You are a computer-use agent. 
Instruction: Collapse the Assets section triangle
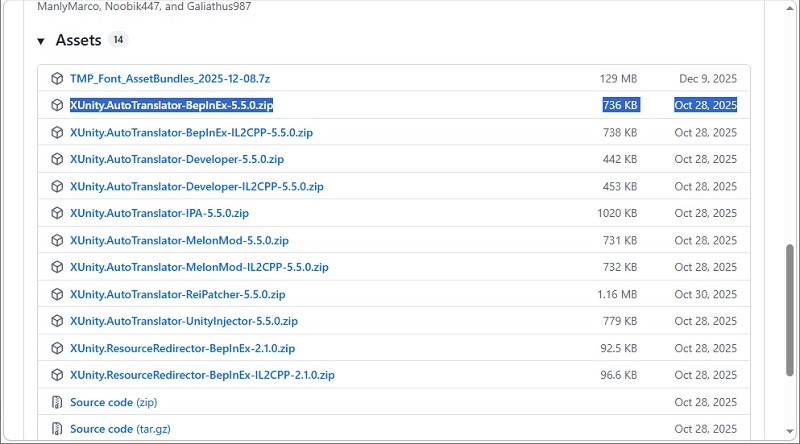pos(41,41)
